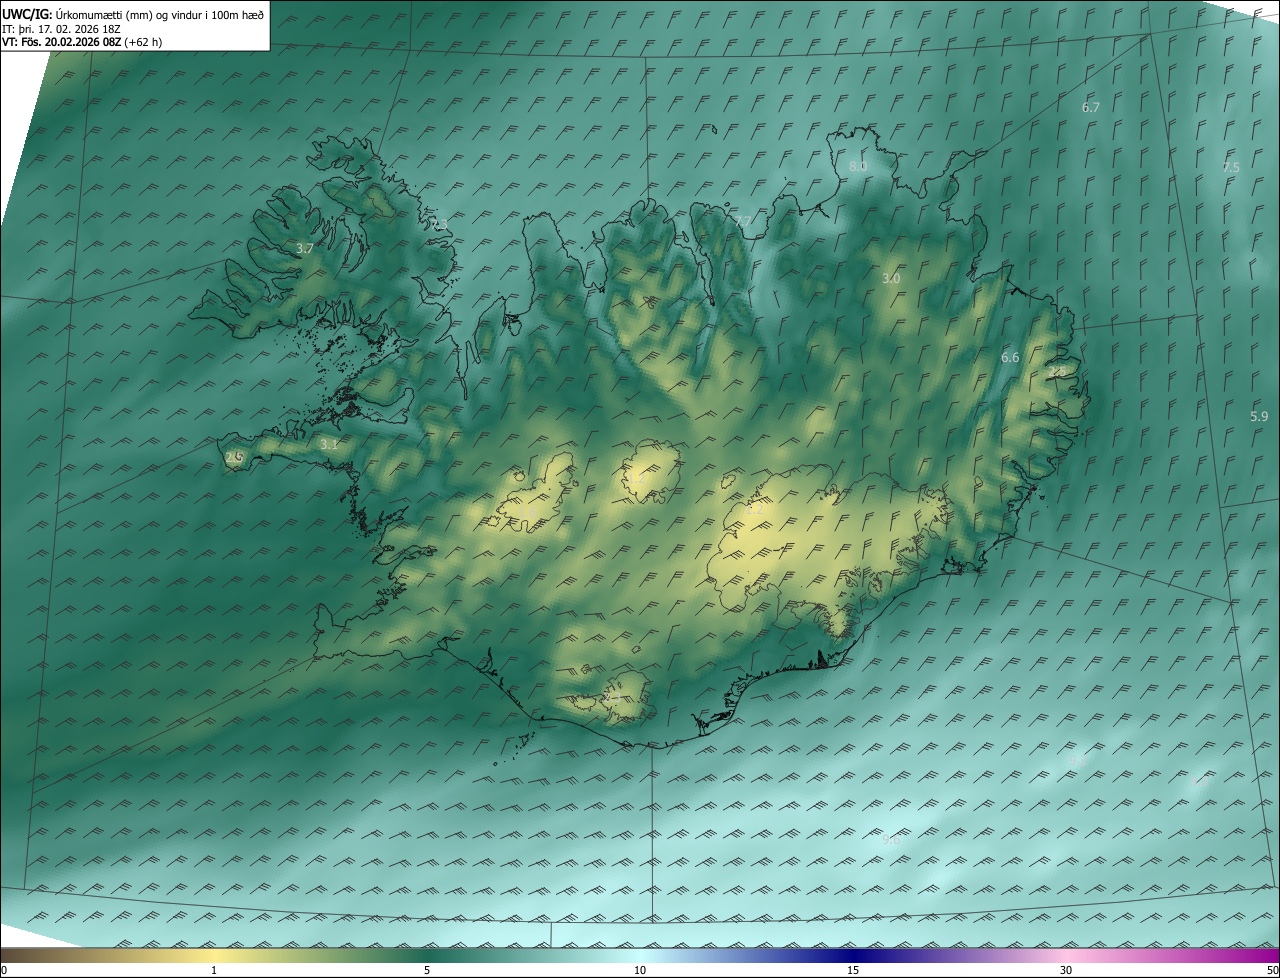Click the map value 1.6
The image size is (1280, 978).
[x=529, y=513]
